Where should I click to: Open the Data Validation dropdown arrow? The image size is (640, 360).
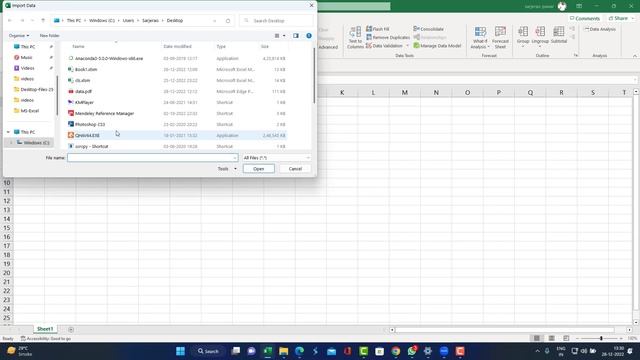[x=407, y=46]
